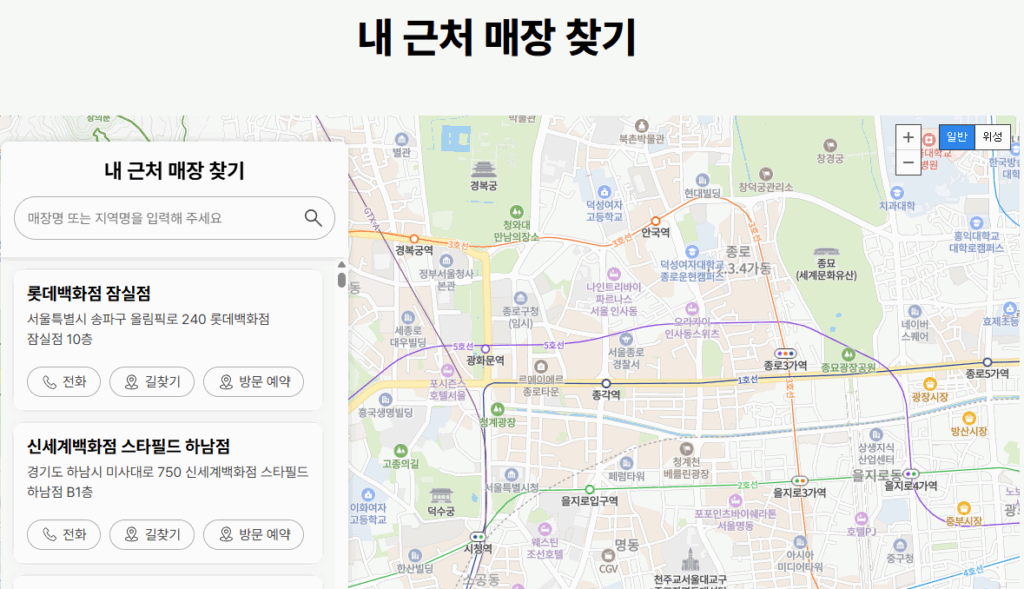The width and height of the screenshot is (1024, 589).
Task: Call 신세계백화점 스타필드 하남점 via 전화
Action: coord(64,534)
